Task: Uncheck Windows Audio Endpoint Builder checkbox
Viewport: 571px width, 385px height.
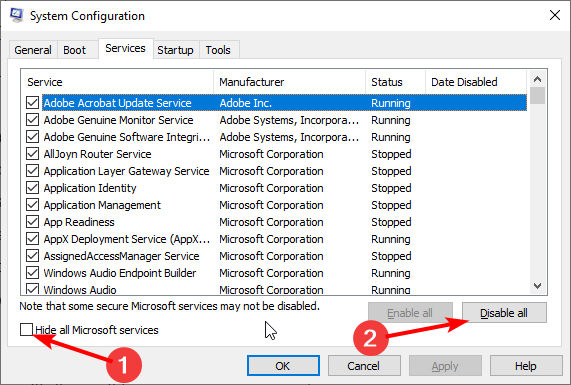Action: 32,273
